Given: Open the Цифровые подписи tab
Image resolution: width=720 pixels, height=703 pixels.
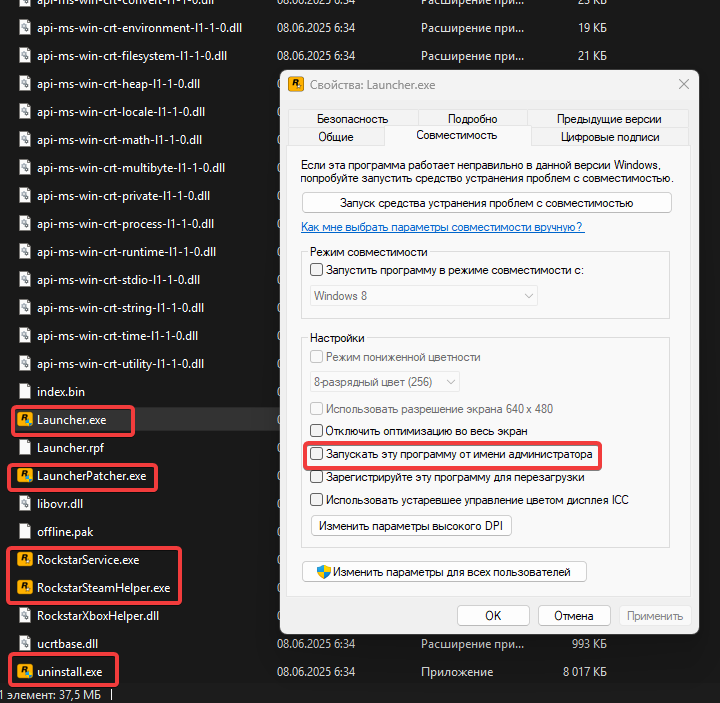Looking at the screenshot, I should coord(610,136).
